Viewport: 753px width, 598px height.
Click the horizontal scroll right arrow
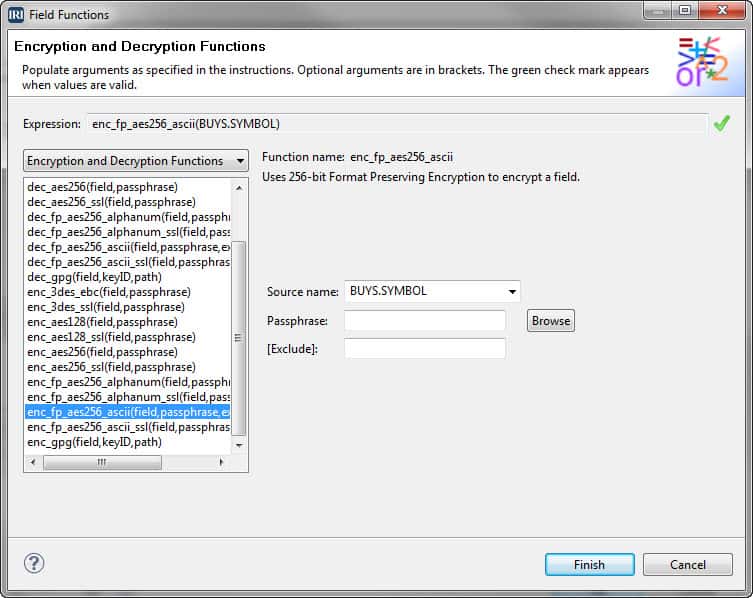click(x=221, y=462)
